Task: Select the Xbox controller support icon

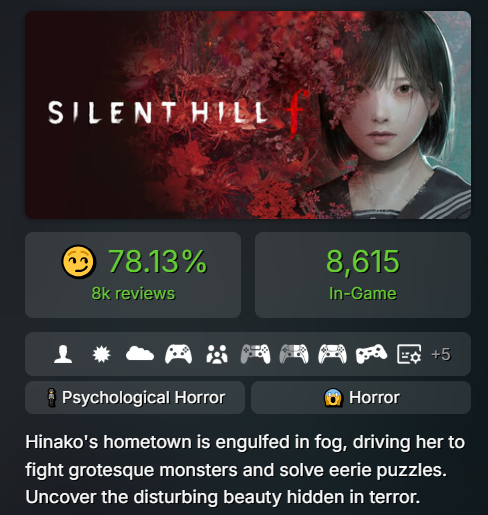Action: (x=178, y=354)
